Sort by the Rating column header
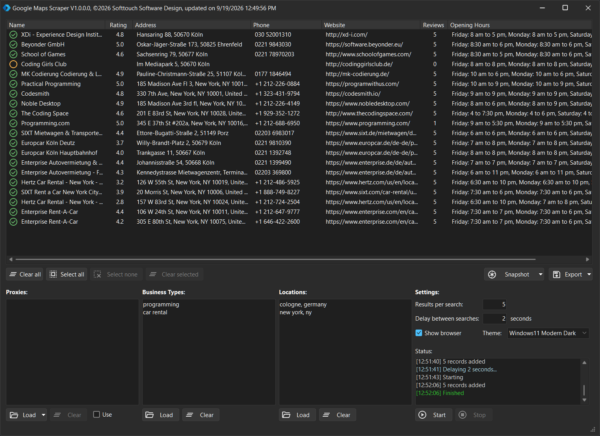 118,25
